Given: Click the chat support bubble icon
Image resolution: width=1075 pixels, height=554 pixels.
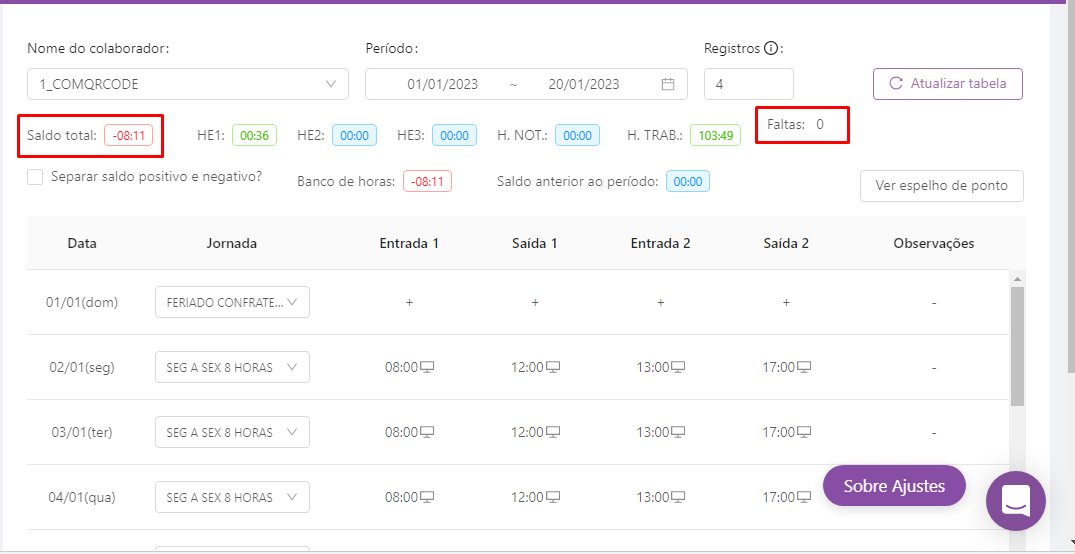Looking at the screenshot, I should pos(1015,500).
